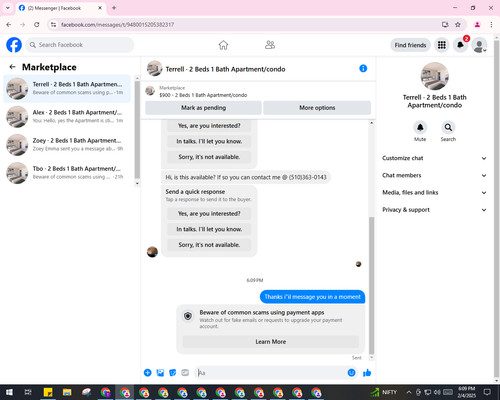This screenshot has height=400, width=500.
Task: Open the emoji picker in message box
Action: (x=351, y=373)
